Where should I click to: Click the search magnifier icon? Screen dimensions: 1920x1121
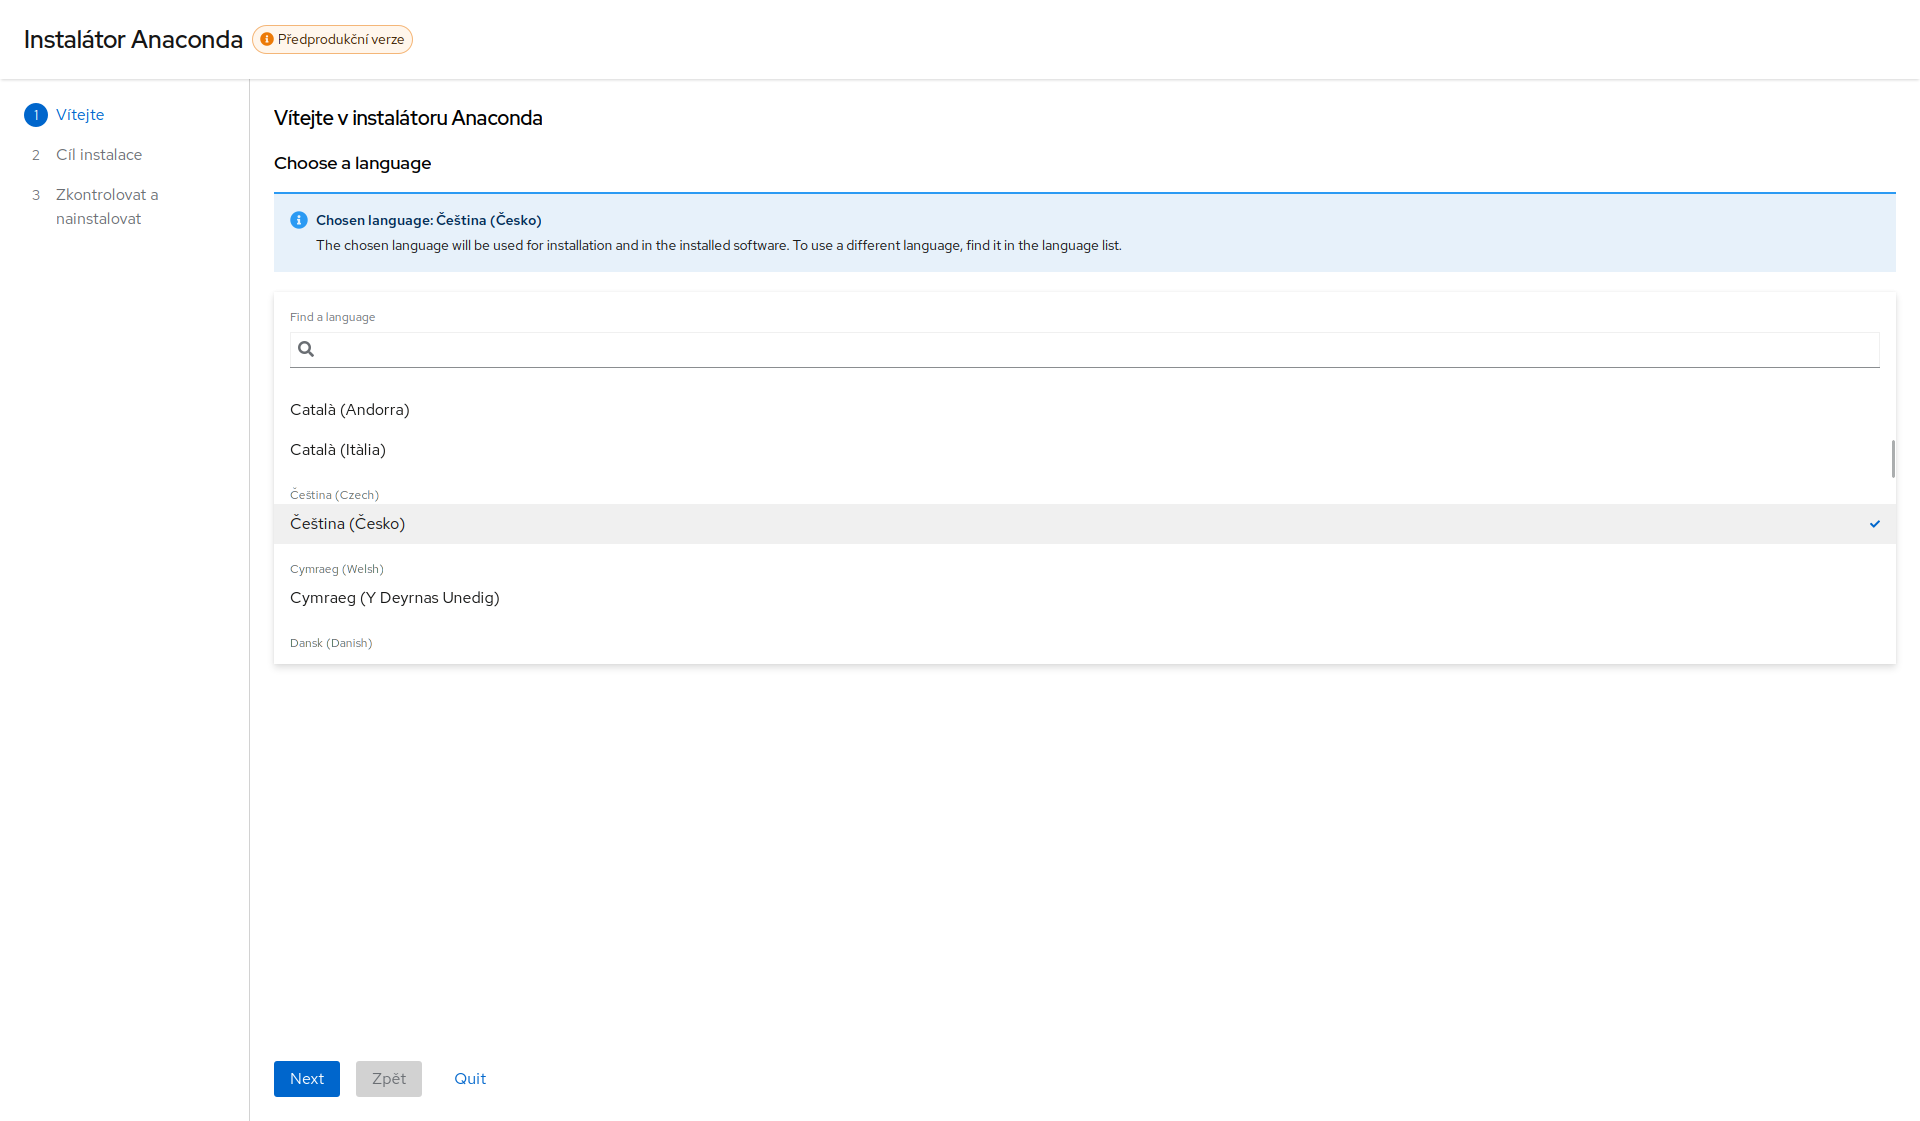tap(306, 349)
